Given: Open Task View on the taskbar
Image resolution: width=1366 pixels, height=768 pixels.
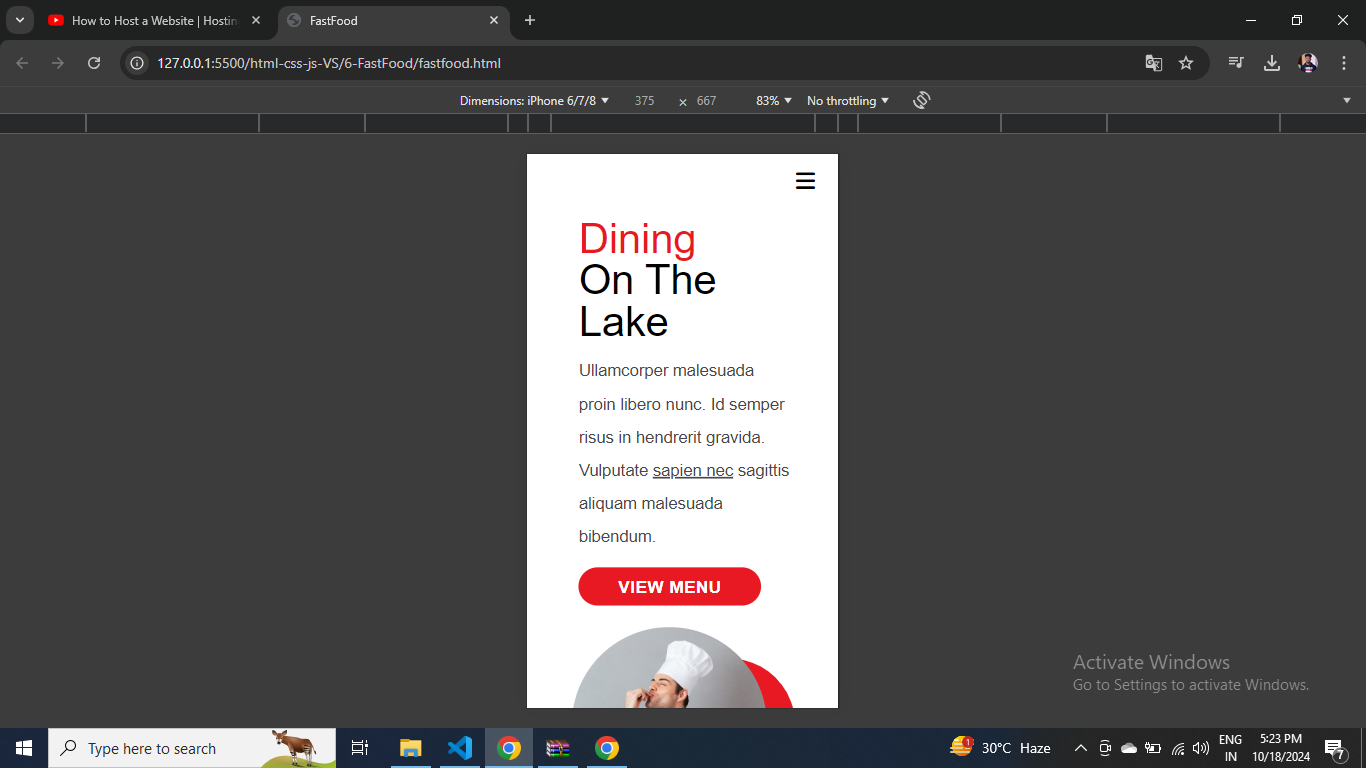Looking at the screenshot, I should point(360,748).
